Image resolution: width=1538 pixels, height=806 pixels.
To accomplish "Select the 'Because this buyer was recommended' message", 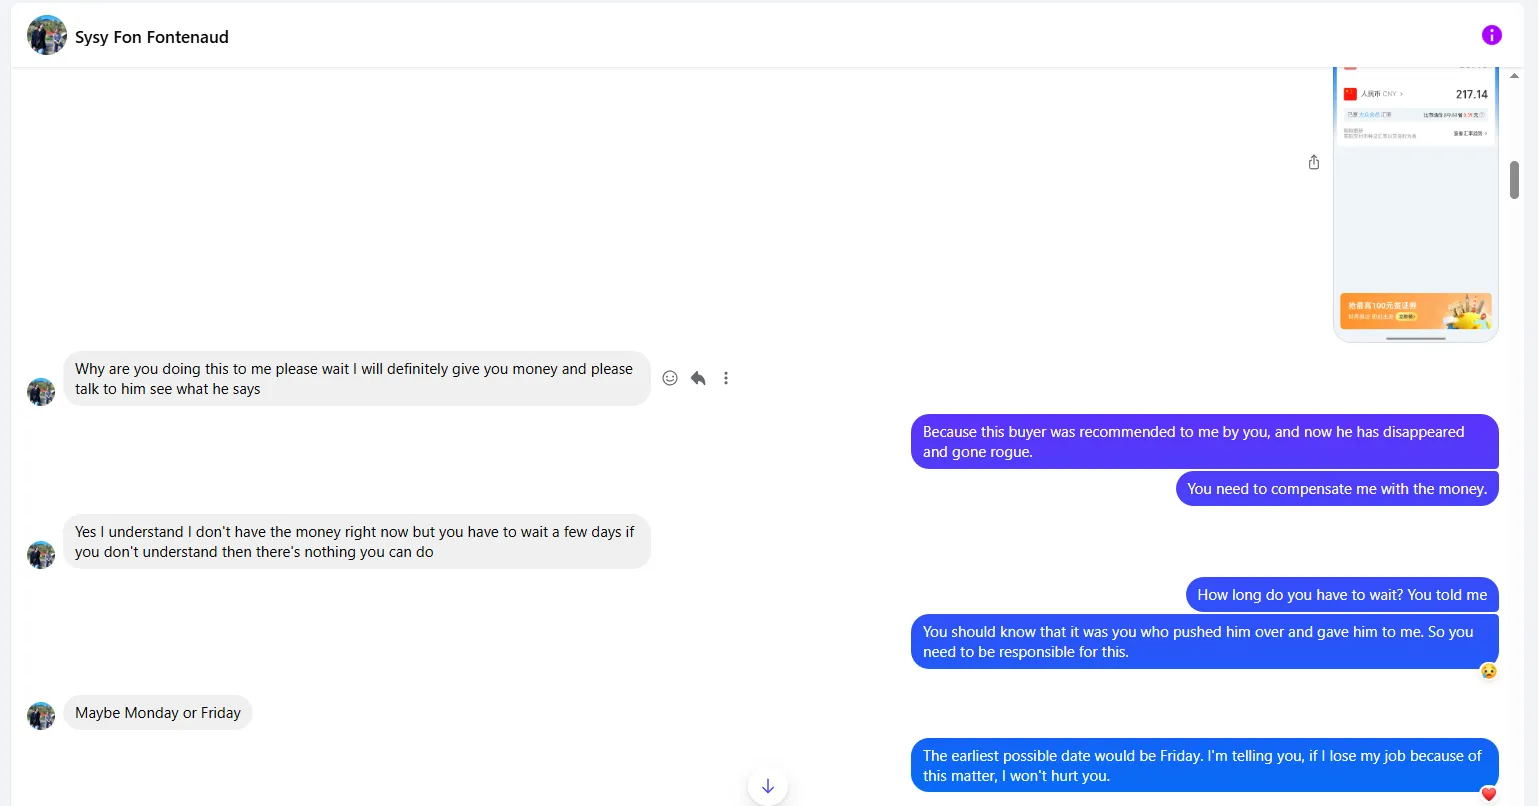I will [x=1203, y=442].
